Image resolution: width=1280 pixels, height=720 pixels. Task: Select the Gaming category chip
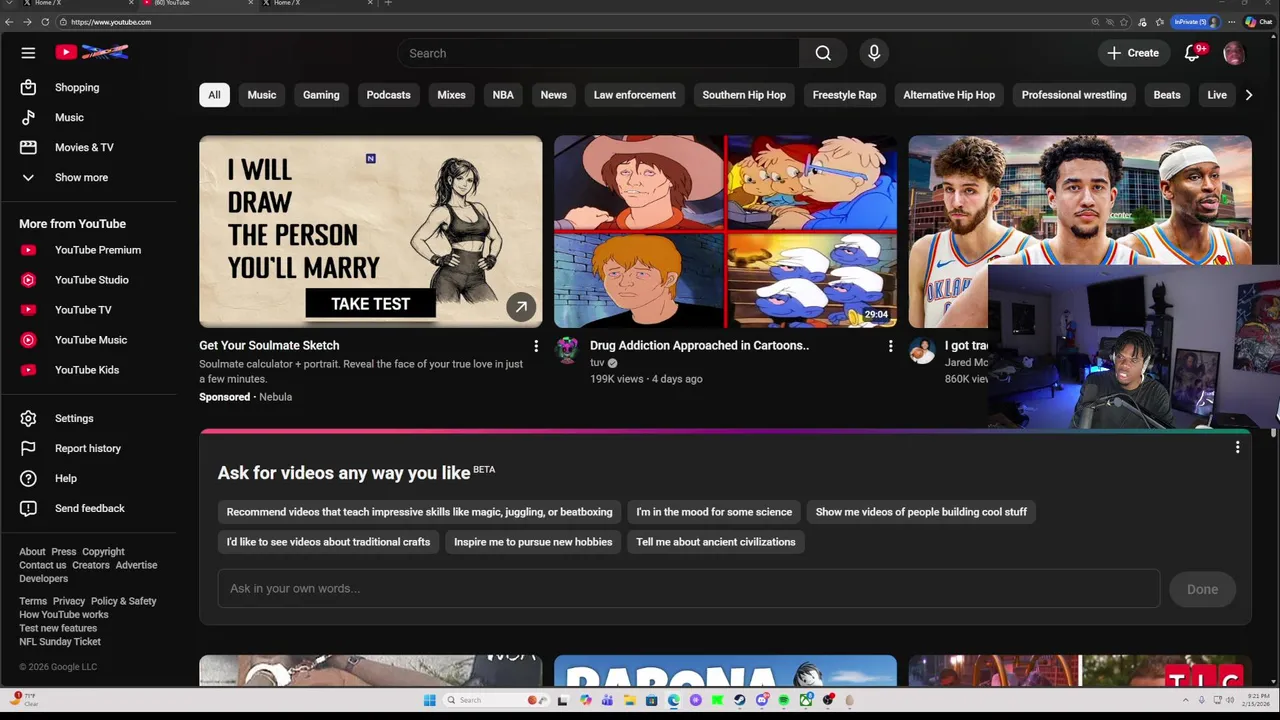tap(321, 95)
